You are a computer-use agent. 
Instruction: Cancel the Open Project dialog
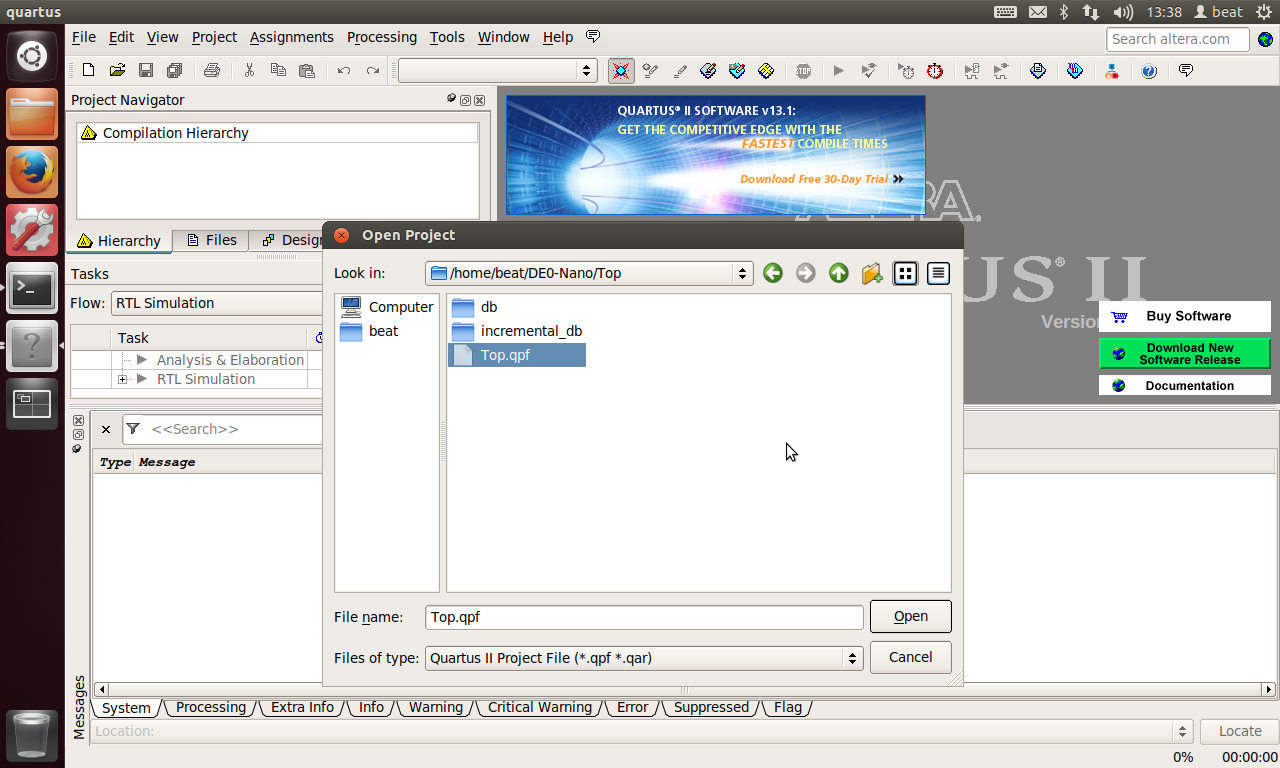910,657
